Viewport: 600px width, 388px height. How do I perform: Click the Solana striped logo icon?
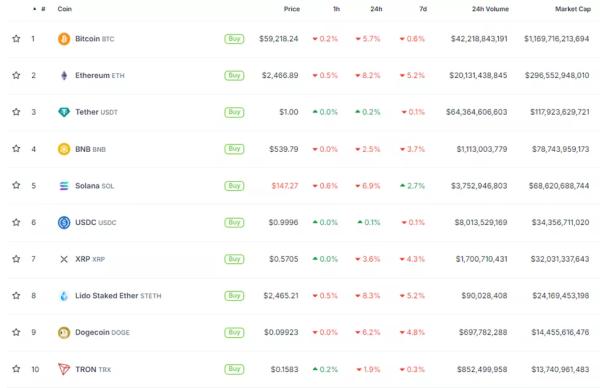coord(64,186)
